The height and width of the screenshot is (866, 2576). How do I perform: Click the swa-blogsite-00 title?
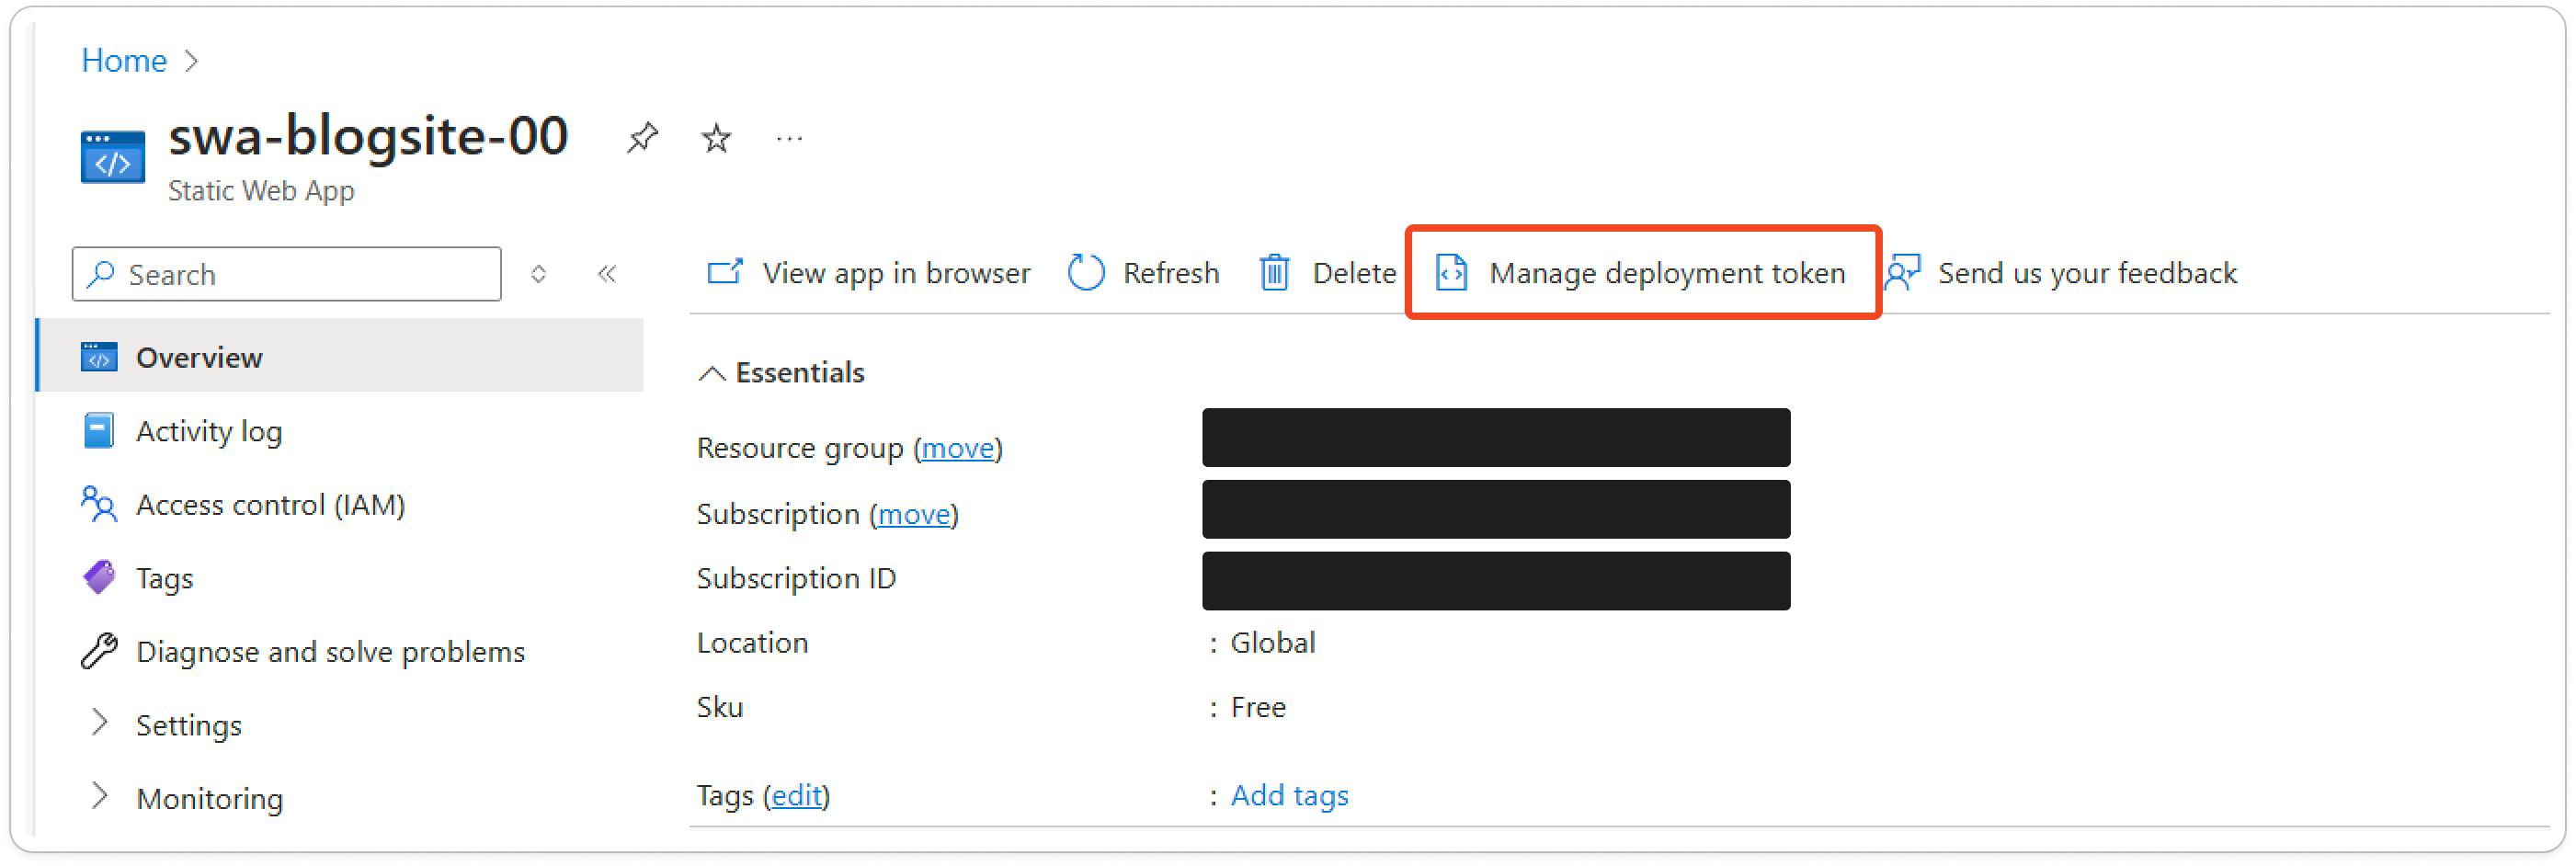coord(368,136)
